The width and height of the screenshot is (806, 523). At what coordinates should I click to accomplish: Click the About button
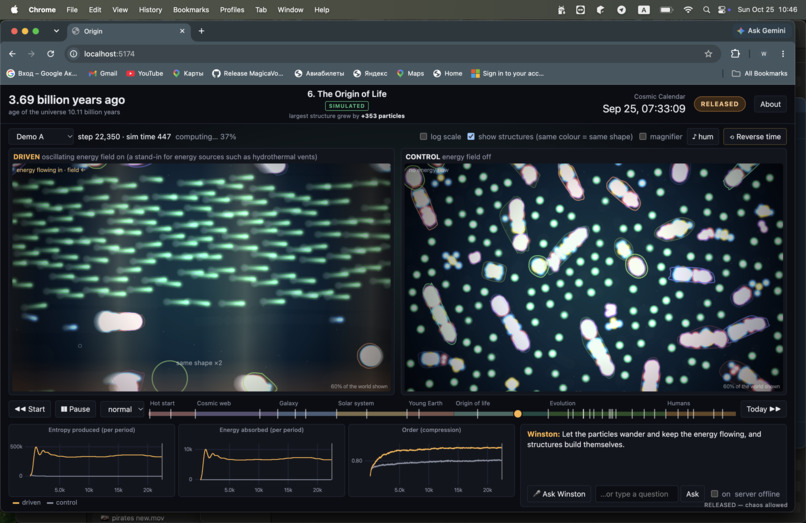770,104
